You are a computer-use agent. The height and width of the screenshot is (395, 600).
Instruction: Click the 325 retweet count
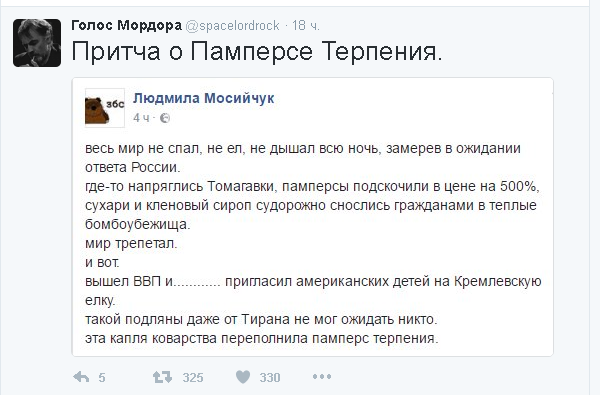[193, 378]
